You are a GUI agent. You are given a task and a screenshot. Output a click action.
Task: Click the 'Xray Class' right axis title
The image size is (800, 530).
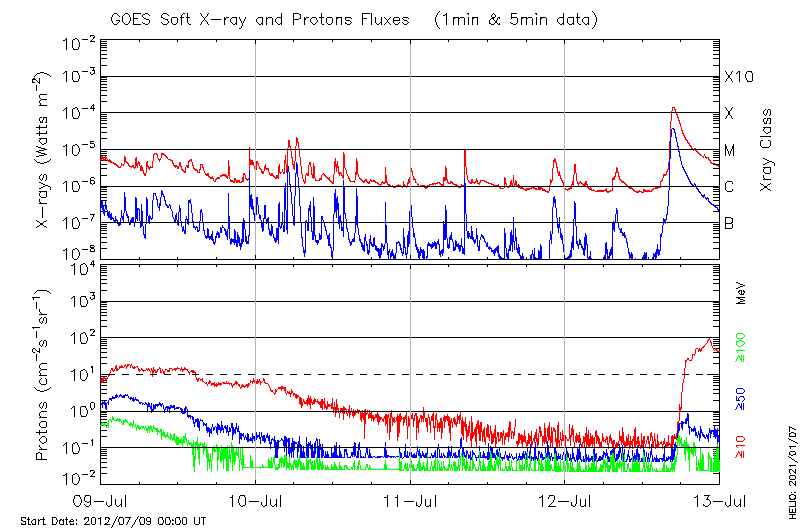click(767, 150)
